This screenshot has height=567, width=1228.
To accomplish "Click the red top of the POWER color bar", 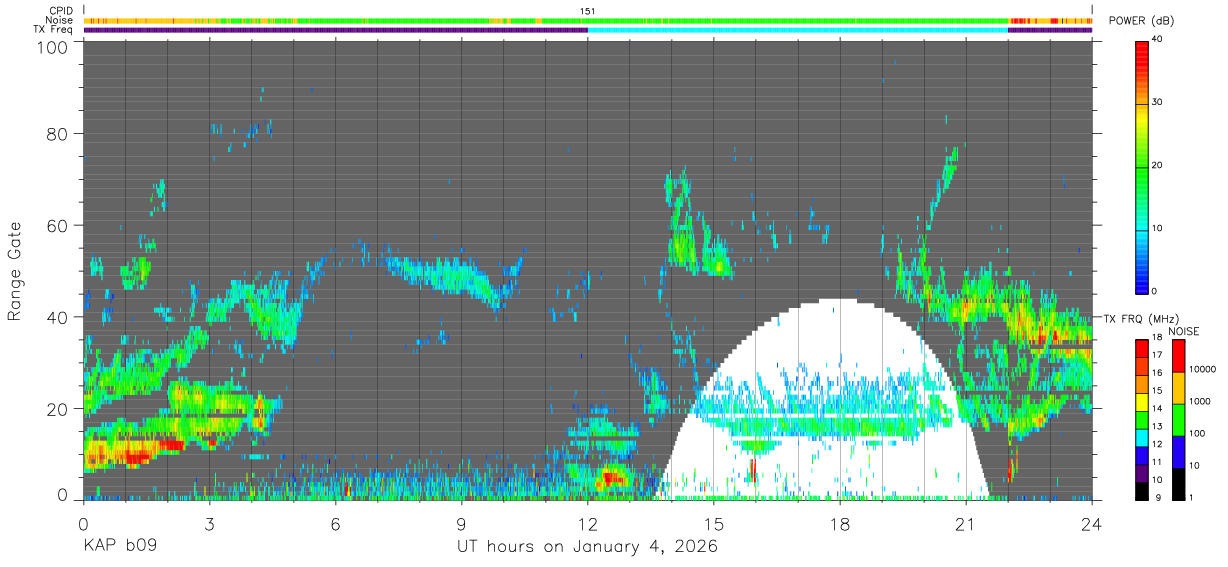I will 1142,47.
